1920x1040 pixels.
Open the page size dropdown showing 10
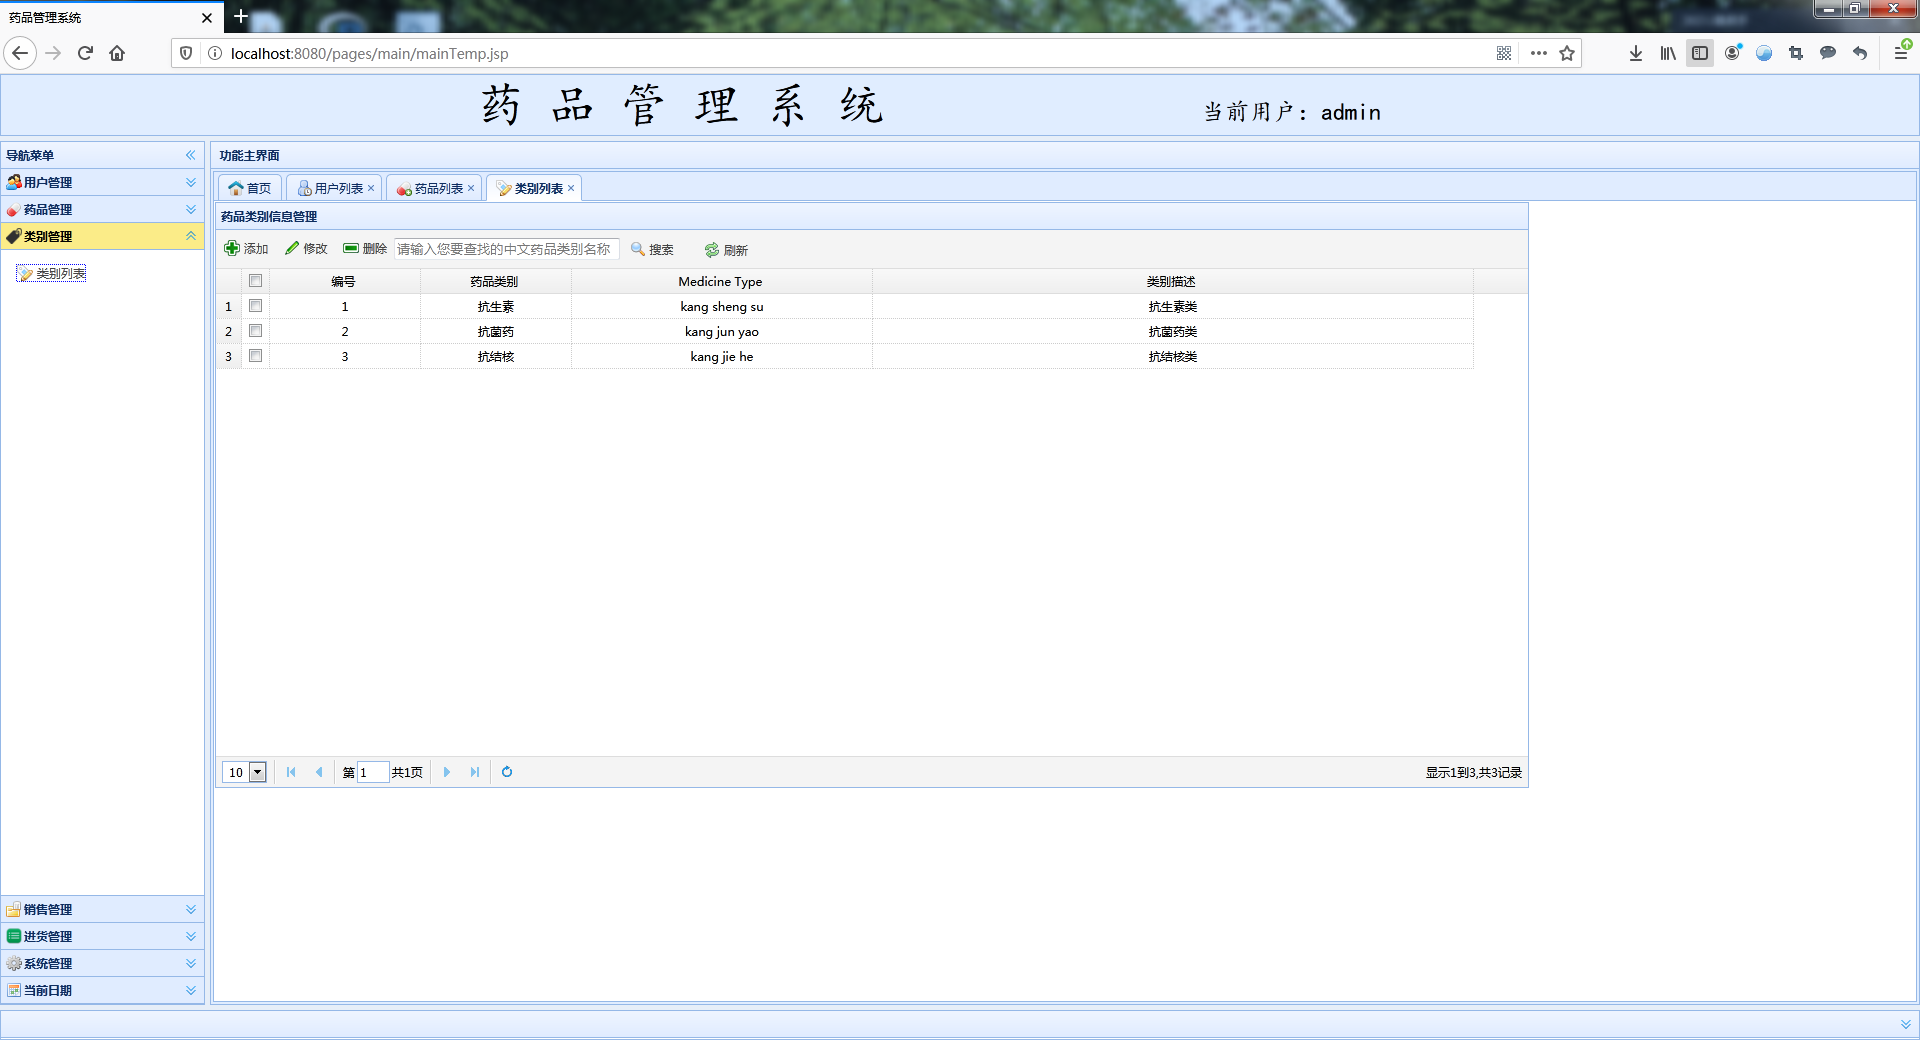click(257, 772)
